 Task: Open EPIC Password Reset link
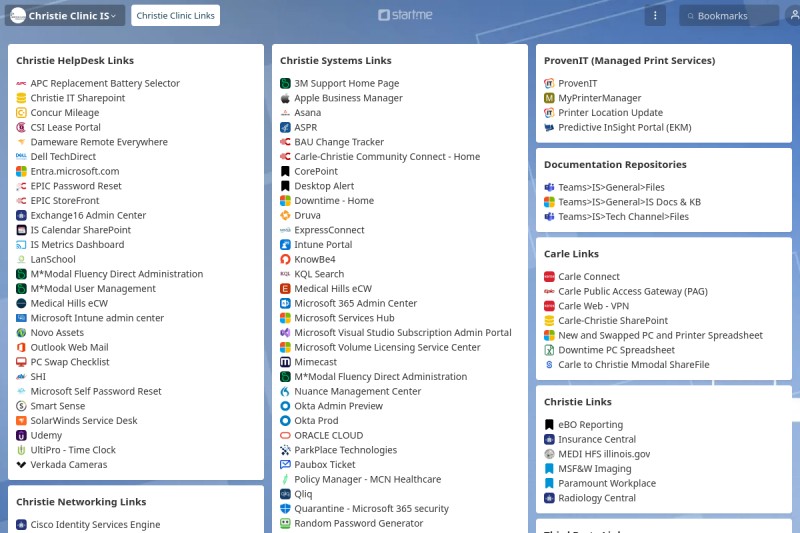(76, 186)
